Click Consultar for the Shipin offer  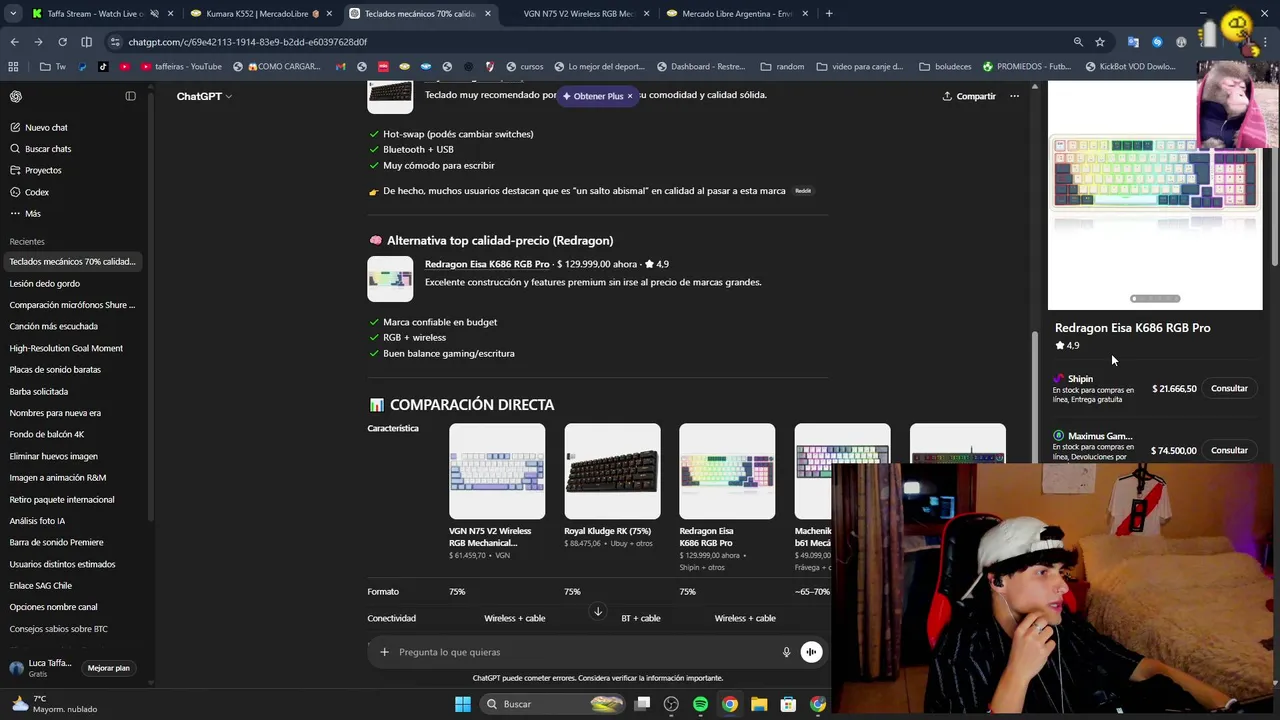[x=1229, y=388]
